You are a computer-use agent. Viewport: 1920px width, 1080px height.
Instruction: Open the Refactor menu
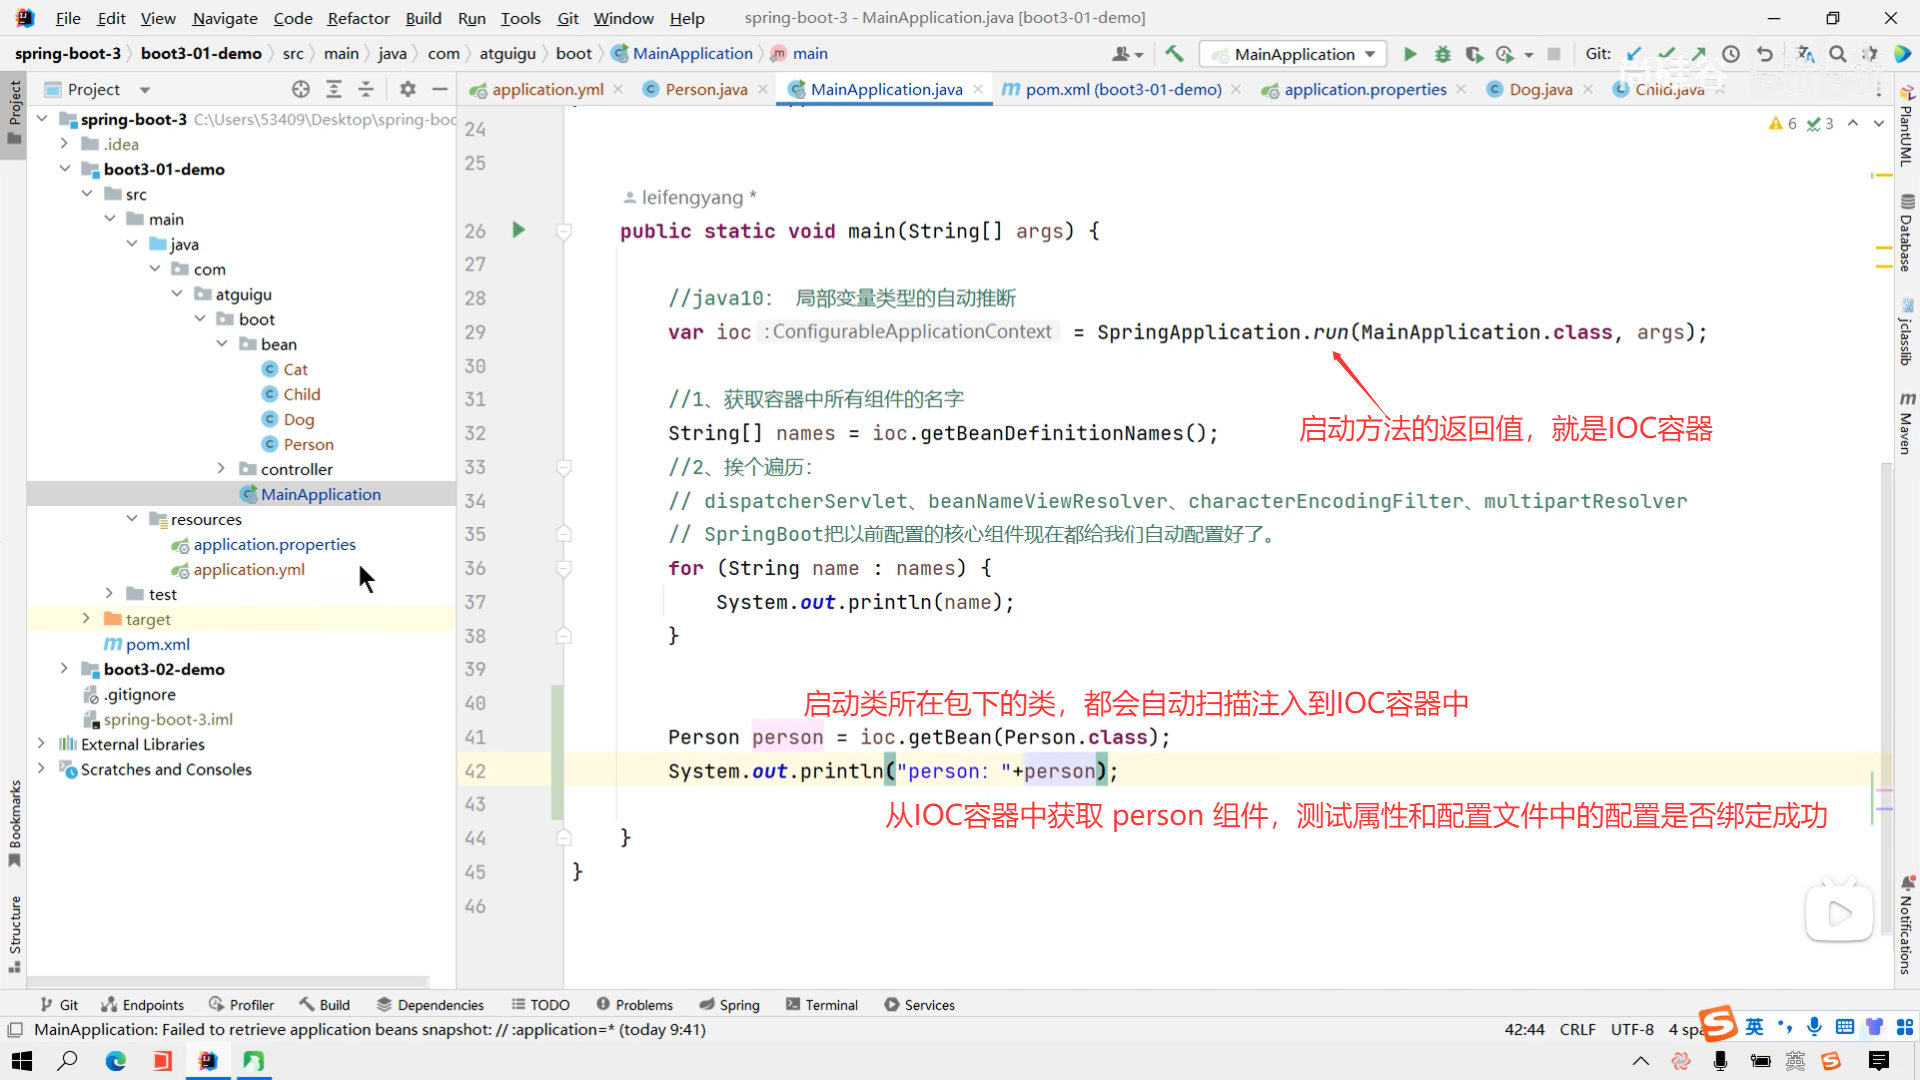click(358, 18)
